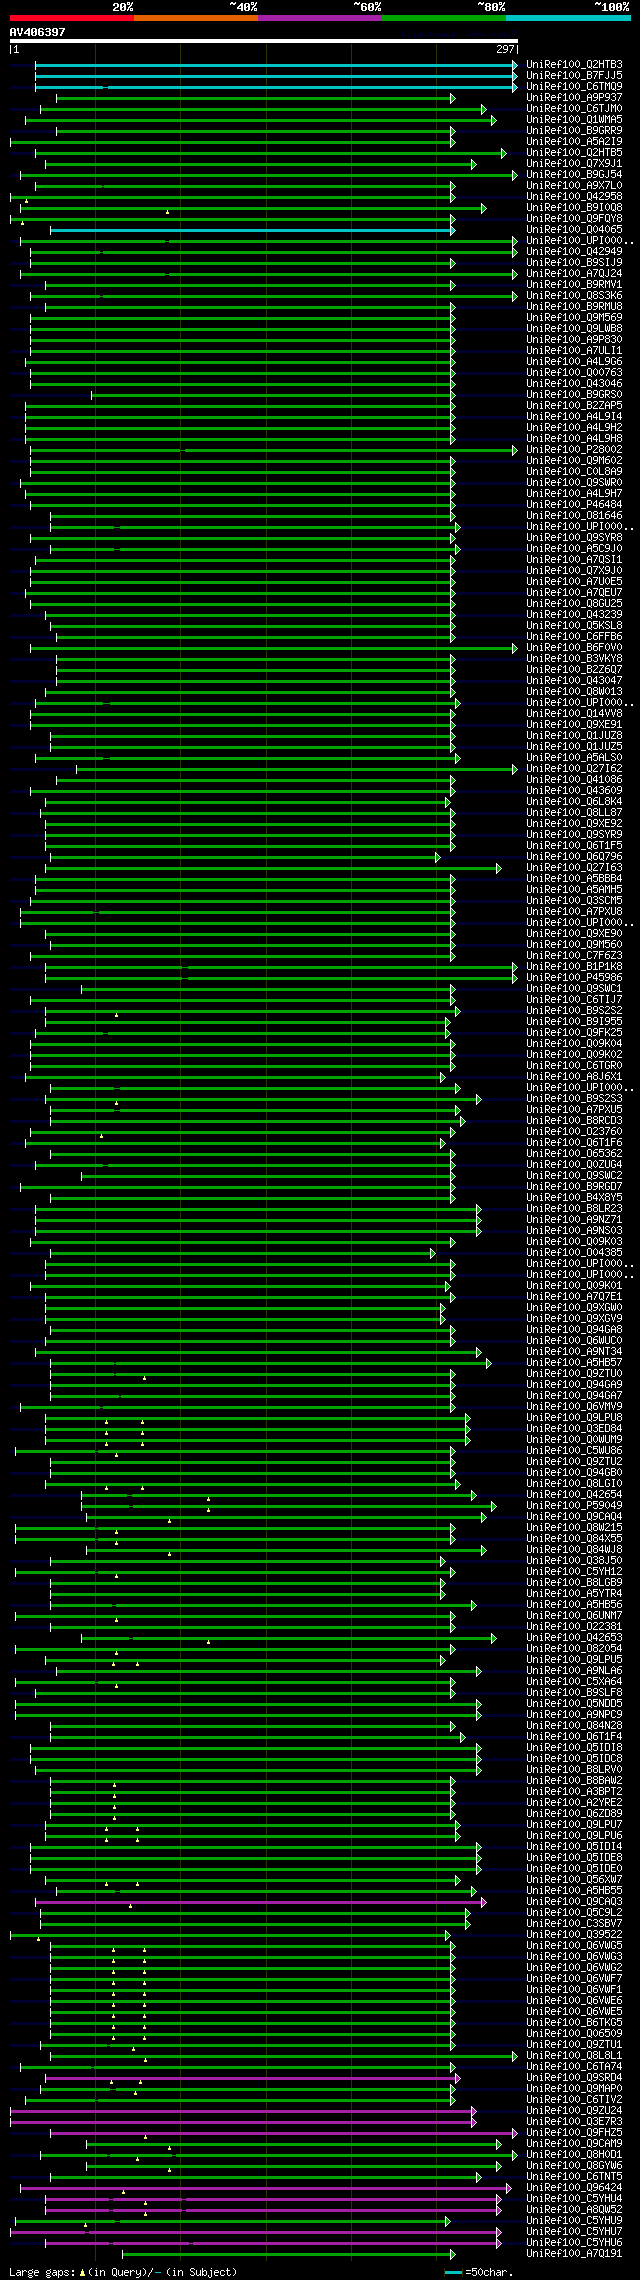Open hit UniRef100_A9NLA6
Screen dimensions: 640x2280
pyautogui.click(x=574, y=1671)
